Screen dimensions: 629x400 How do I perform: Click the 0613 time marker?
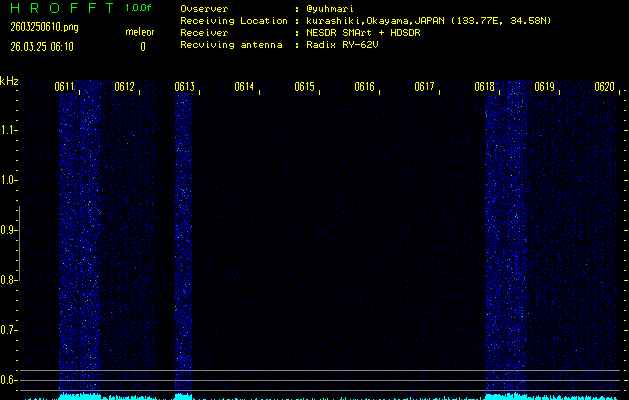click(184, 87)
